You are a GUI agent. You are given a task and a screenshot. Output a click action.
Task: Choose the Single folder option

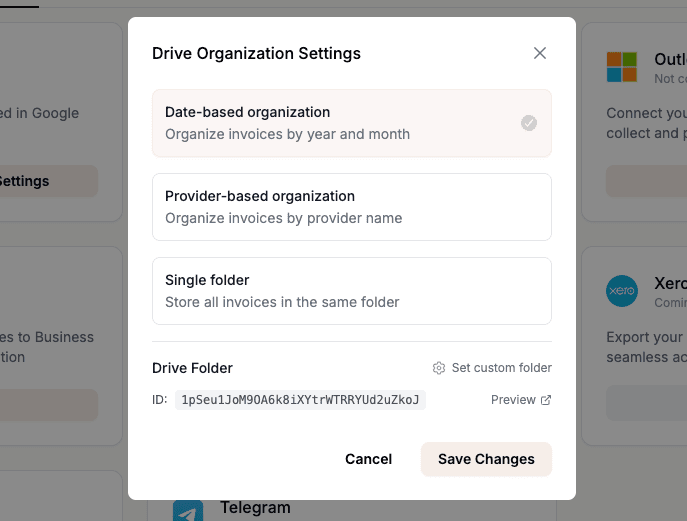(351, 291)
